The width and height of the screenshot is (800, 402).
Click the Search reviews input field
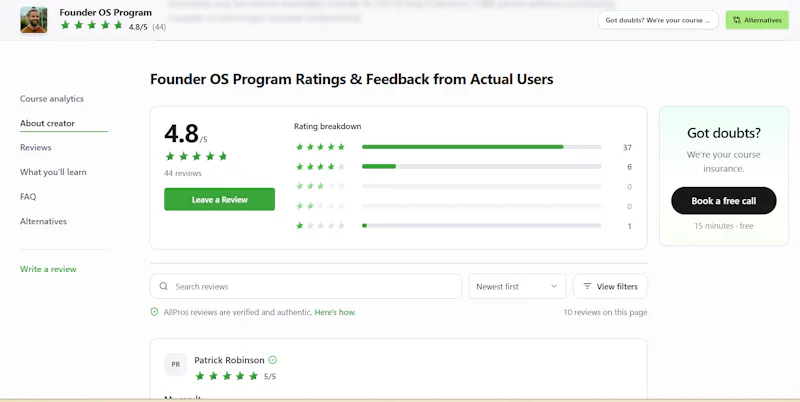(x=306, y=286)
